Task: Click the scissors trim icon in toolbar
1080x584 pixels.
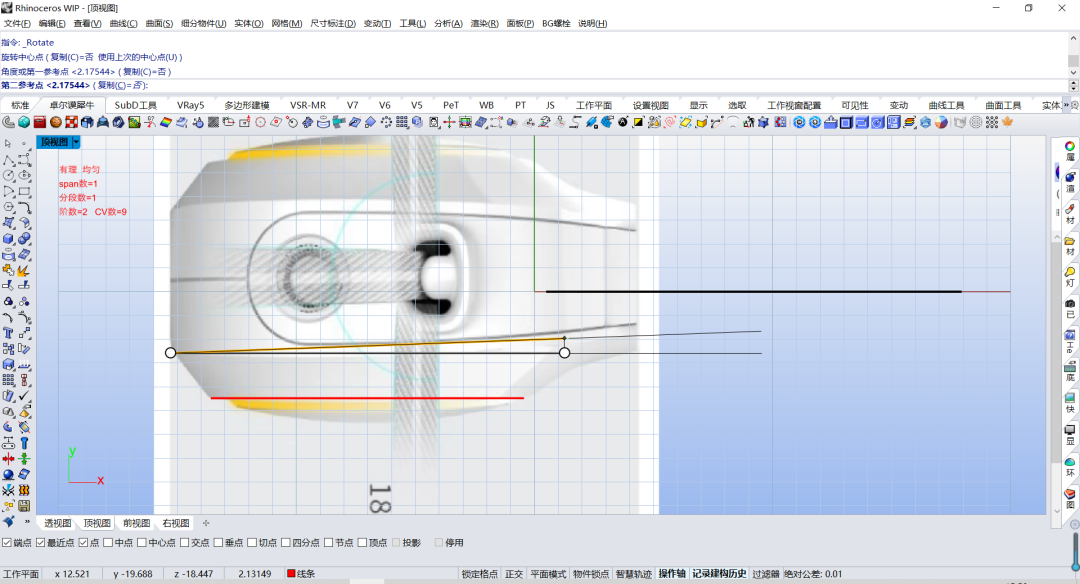Action: click(150, 123)
